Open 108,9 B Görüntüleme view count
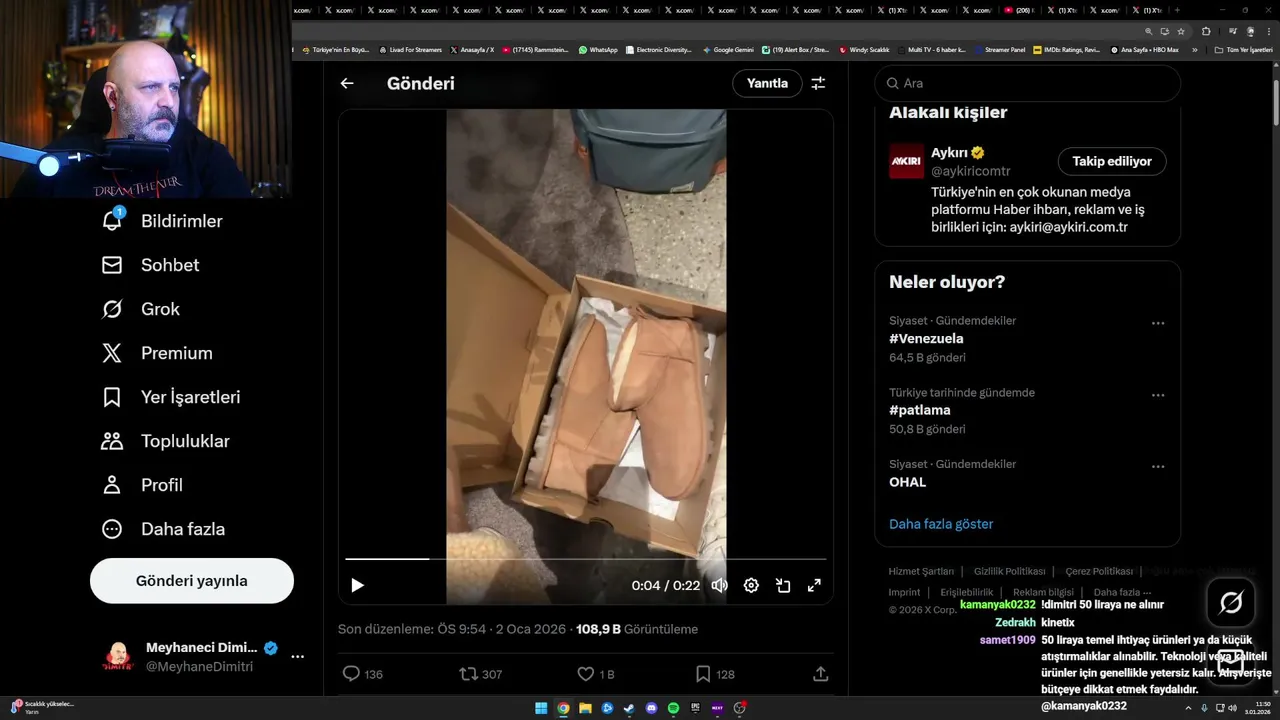 [637, 629]
